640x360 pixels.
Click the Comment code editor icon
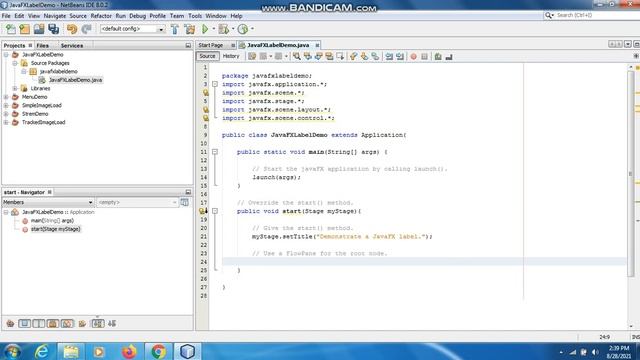coord(438,56)
